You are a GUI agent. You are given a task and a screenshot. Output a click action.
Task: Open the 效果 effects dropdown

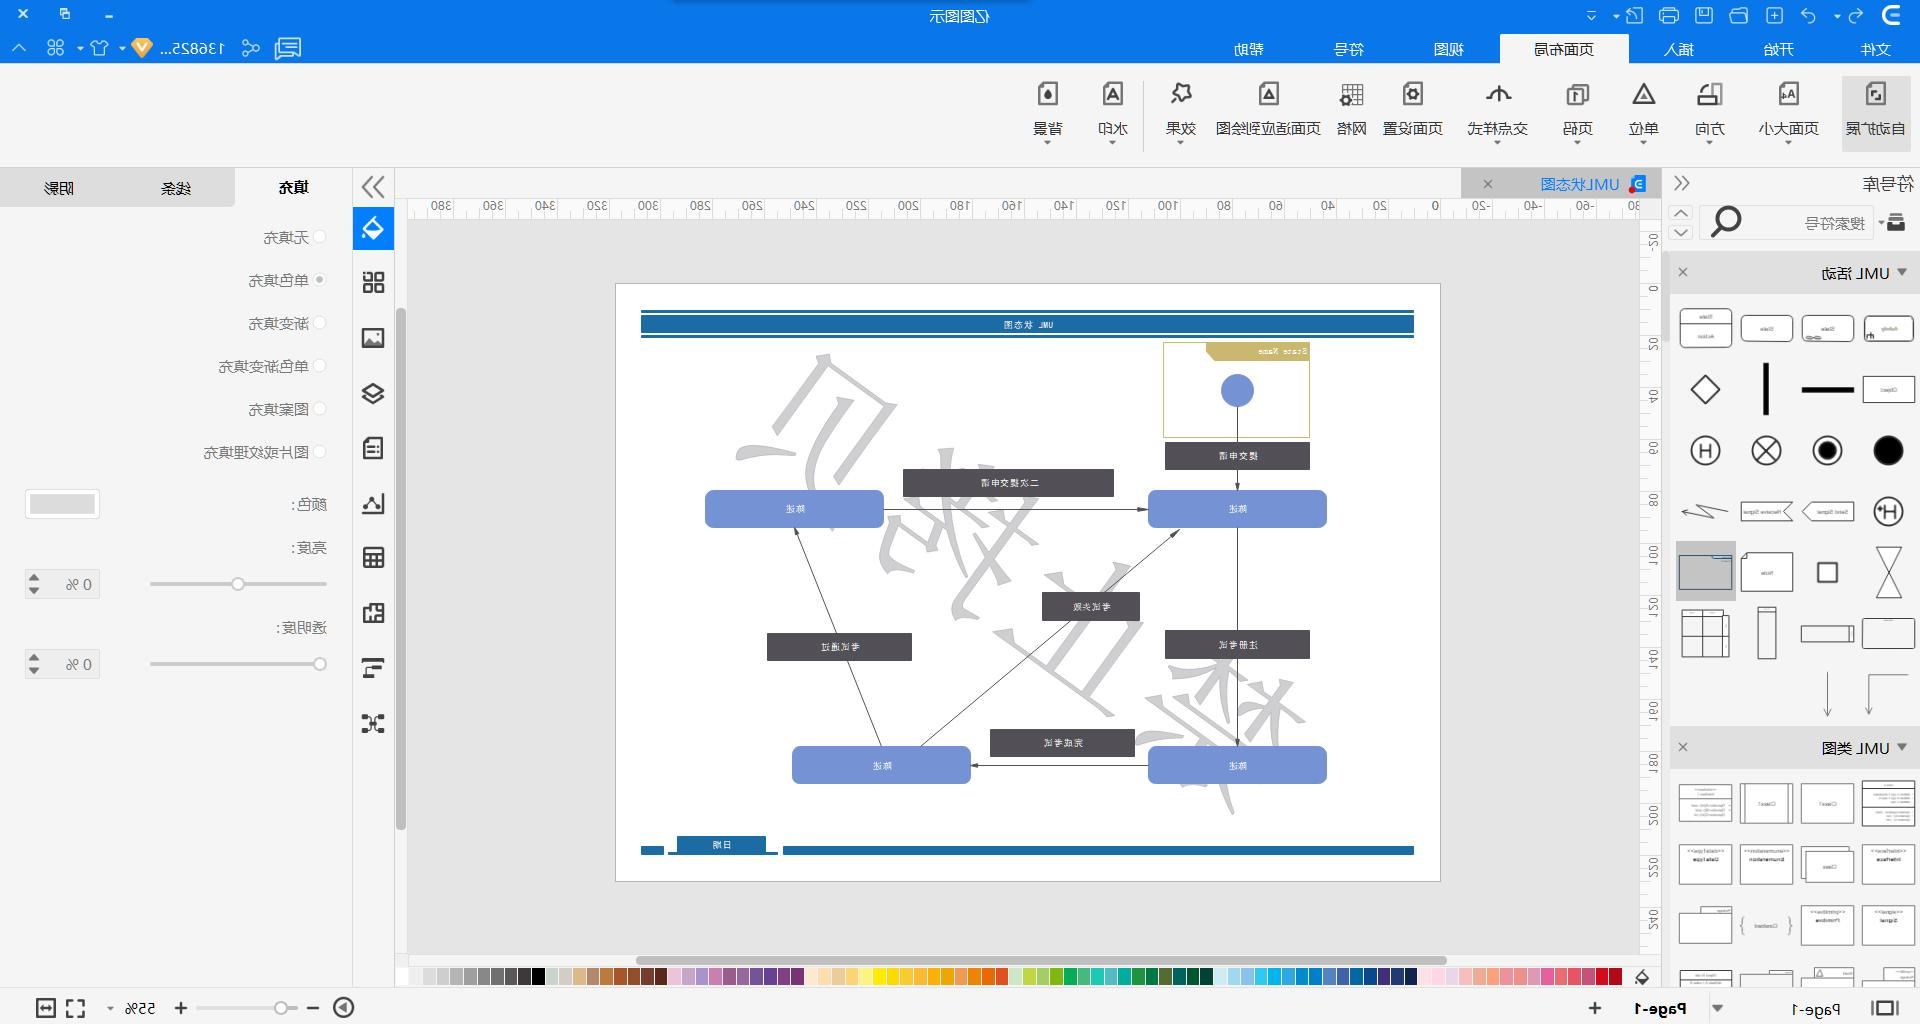tap(1181, 113)
